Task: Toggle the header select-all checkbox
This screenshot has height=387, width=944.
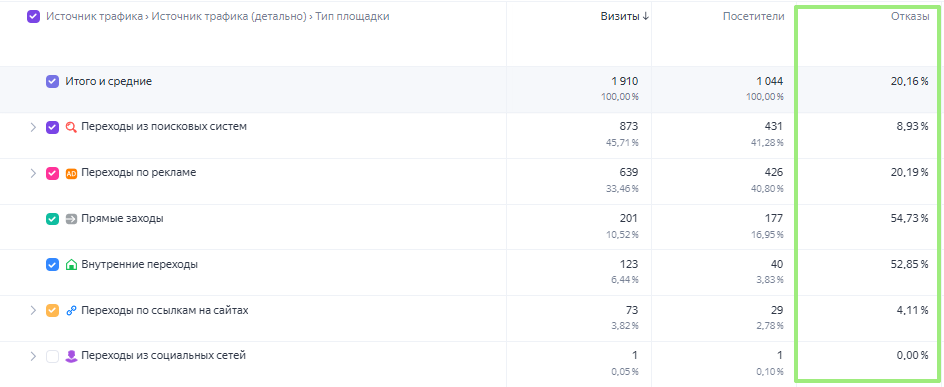Action: [33, 17]
